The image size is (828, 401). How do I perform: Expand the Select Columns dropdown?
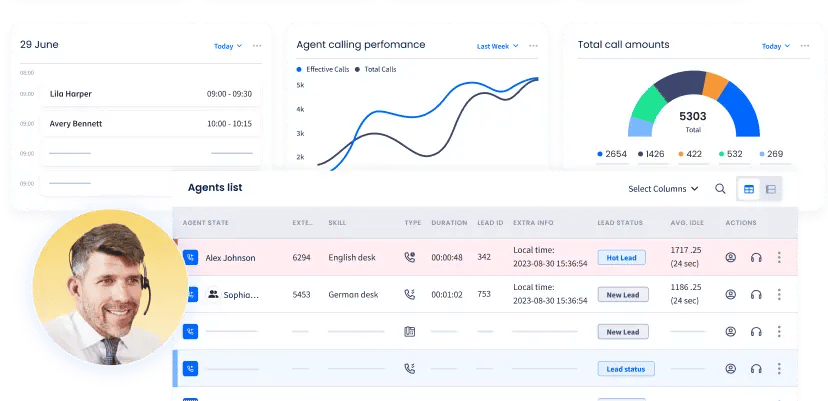[663, 189]
